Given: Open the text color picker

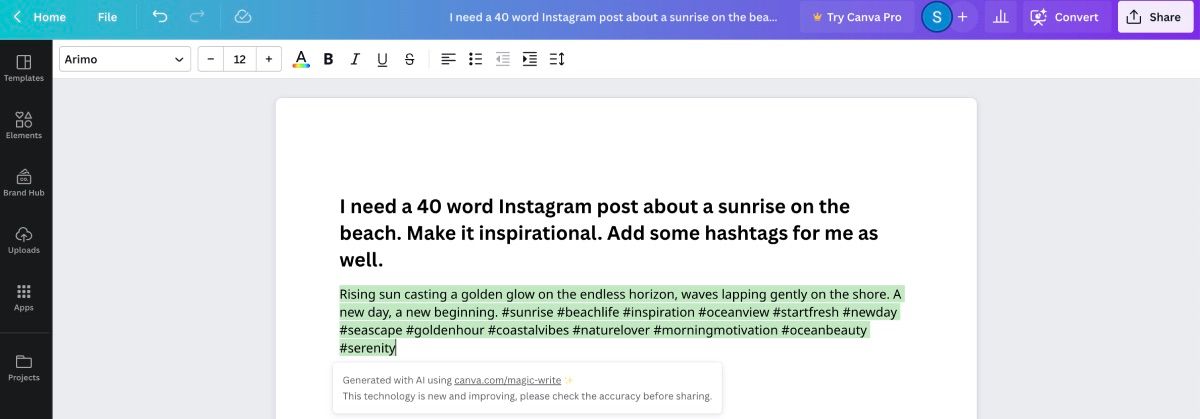Looking at the screenshot, I should [x=300, y=59].
